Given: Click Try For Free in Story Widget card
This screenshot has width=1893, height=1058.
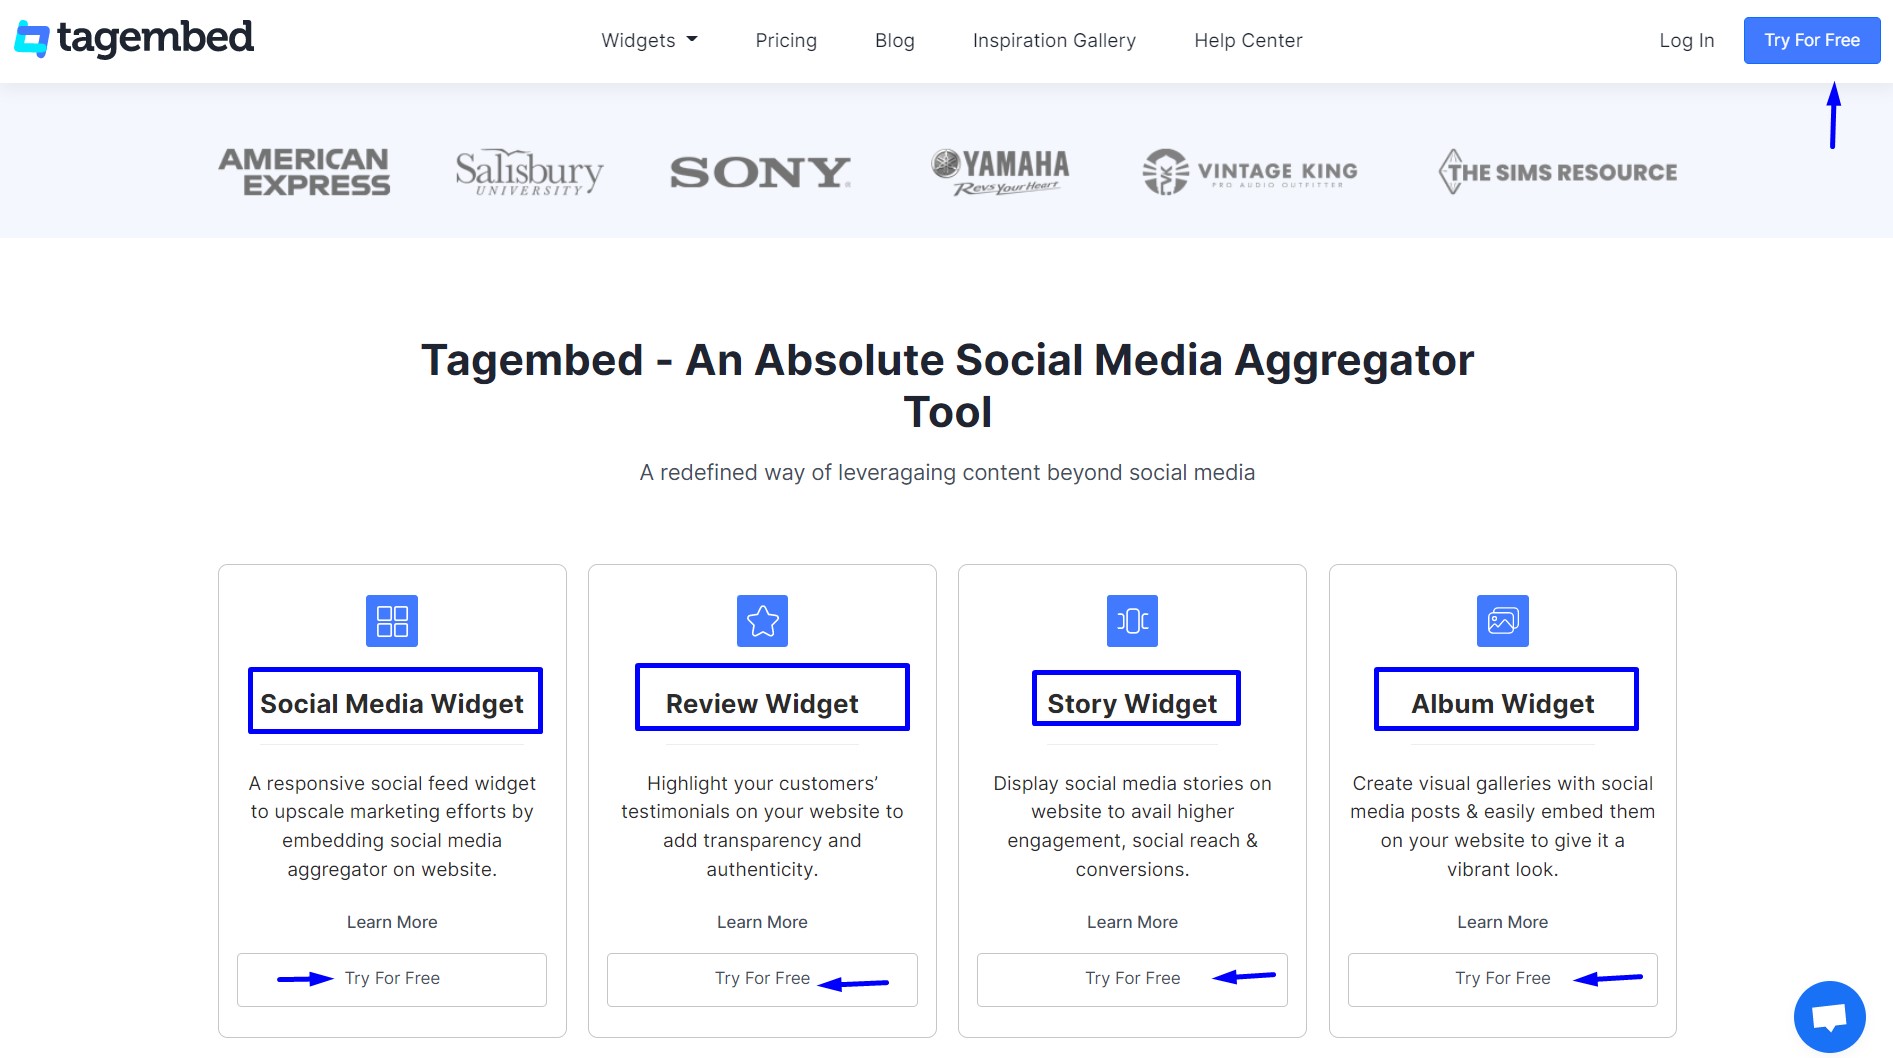Looking at the screenshot, I should tap(1132, 979).
